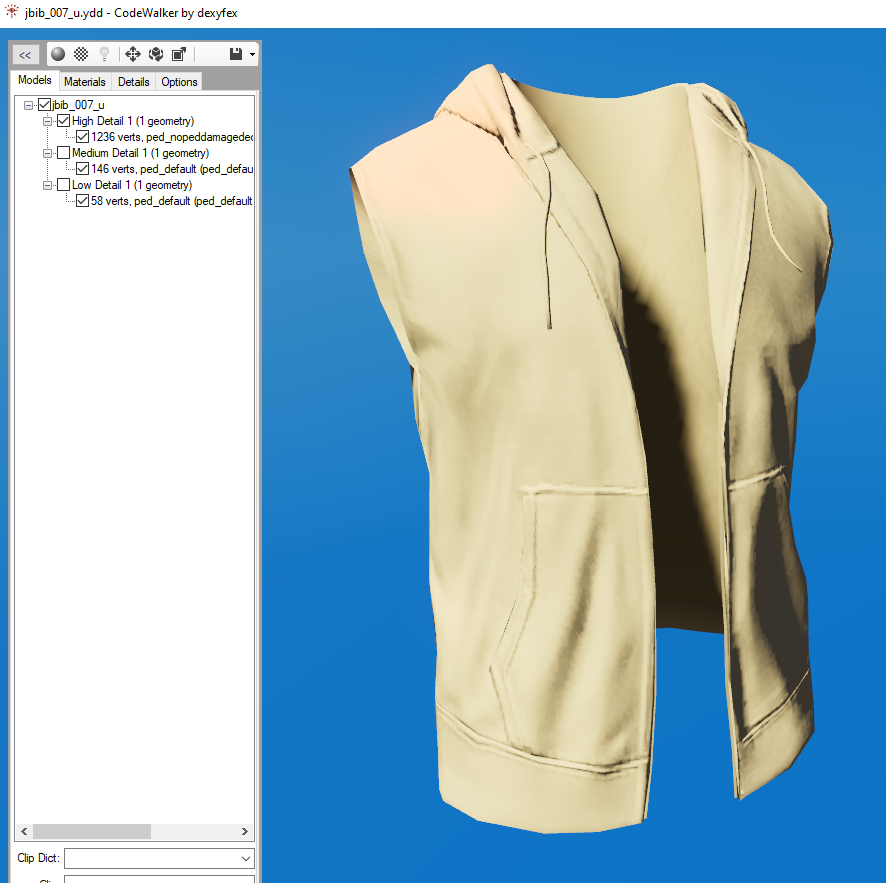
Task: Open the save button dropdown arrow
Action: [252, 55]
